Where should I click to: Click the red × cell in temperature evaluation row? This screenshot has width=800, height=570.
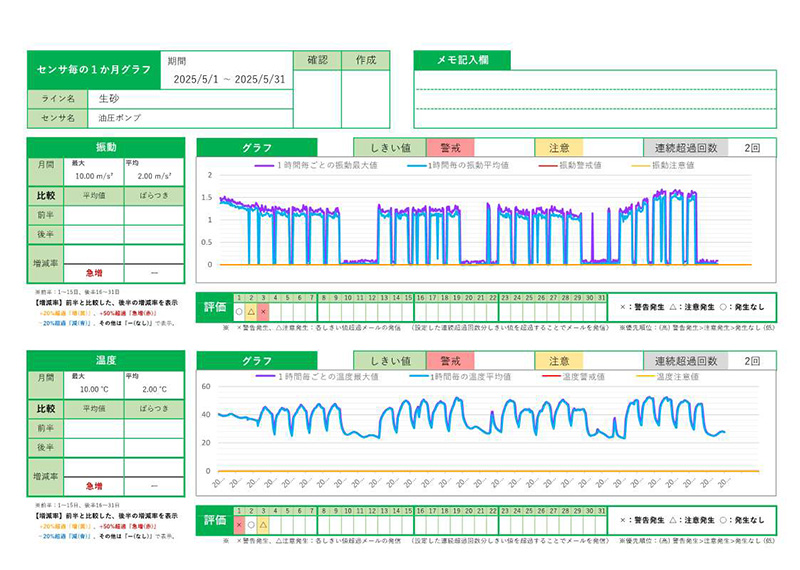point(238,523)
